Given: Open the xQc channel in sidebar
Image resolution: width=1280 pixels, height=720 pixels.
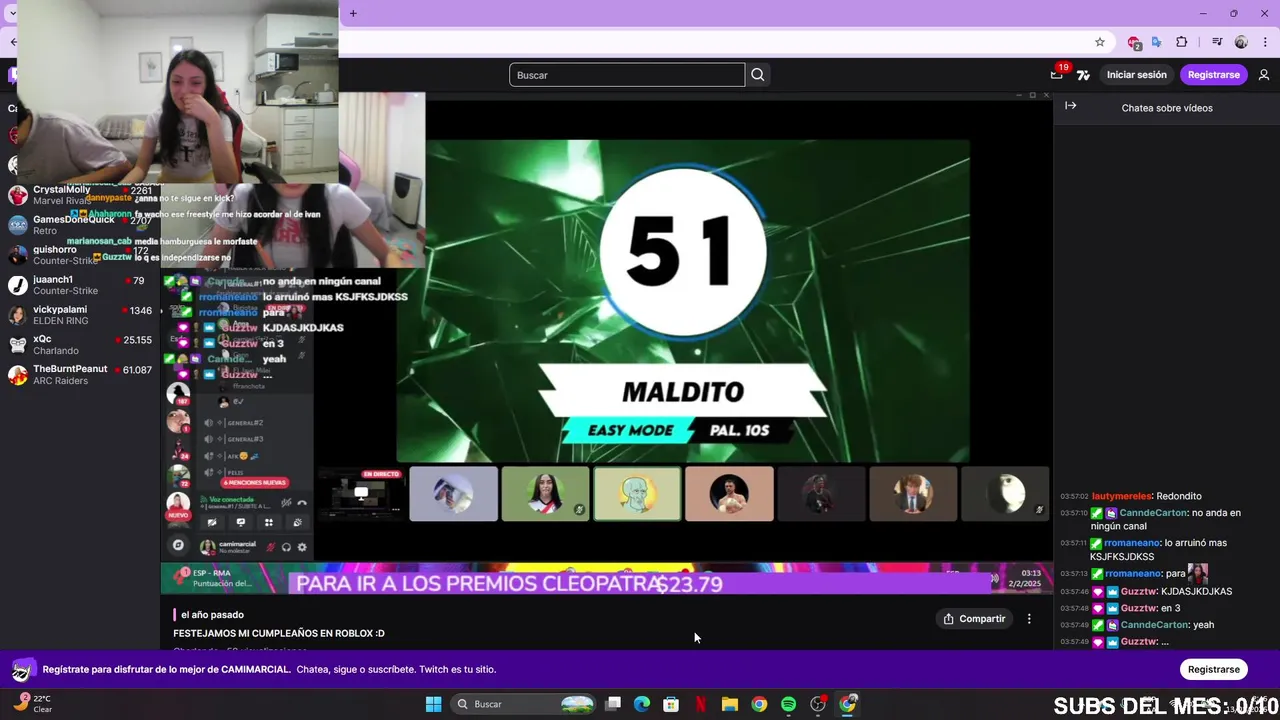Looking at the screenshot, I should pyautogui.click(x=80, y=345).
